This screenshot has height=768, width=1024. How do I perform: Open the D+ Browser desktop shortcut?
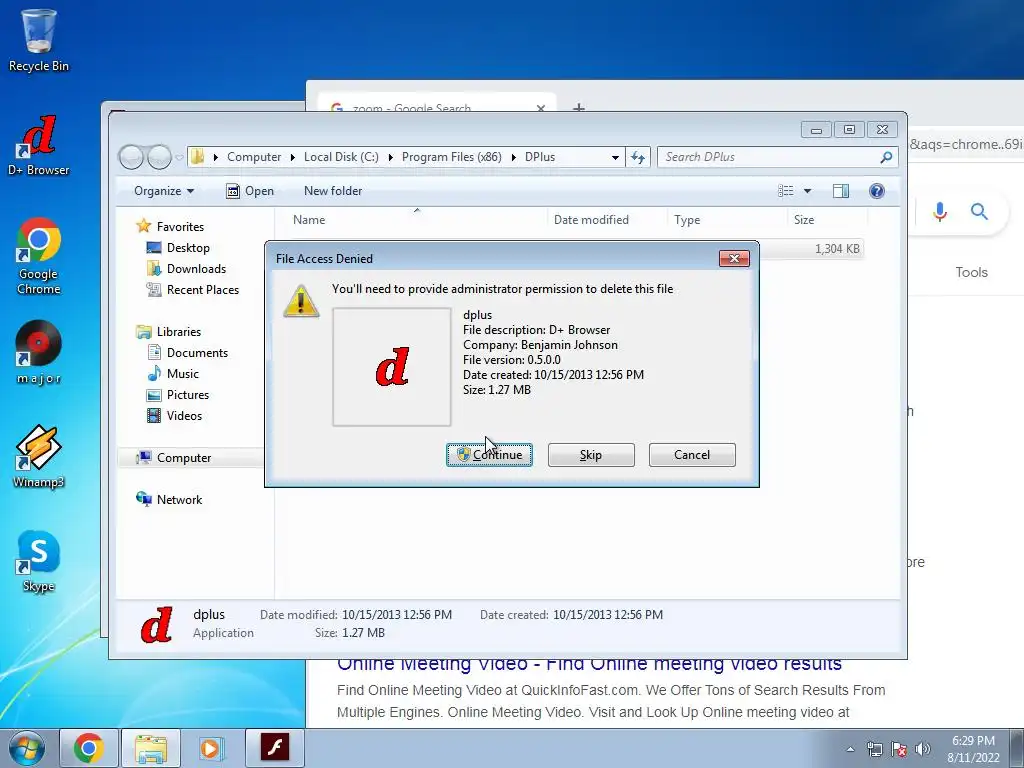pos(39,145)
